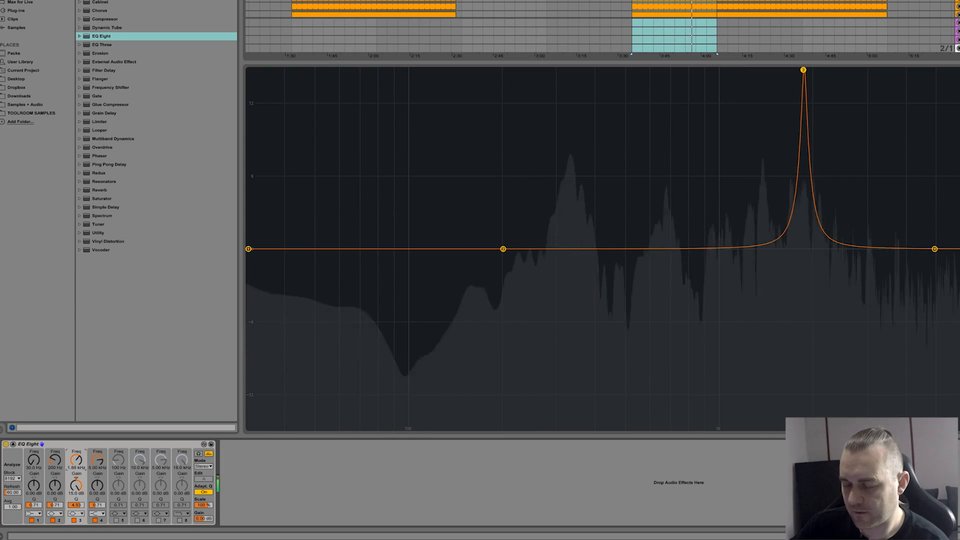Click the highlighted teal clip in the arrangement
The height and width of the screenshot is (540, 960).
coord(674,36)
